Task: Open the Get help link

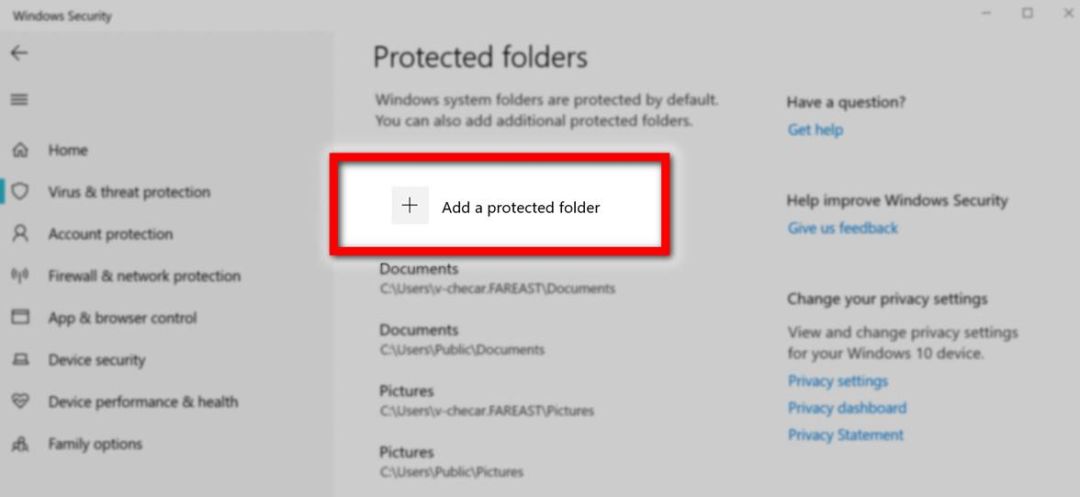Action: coord(815,130)
